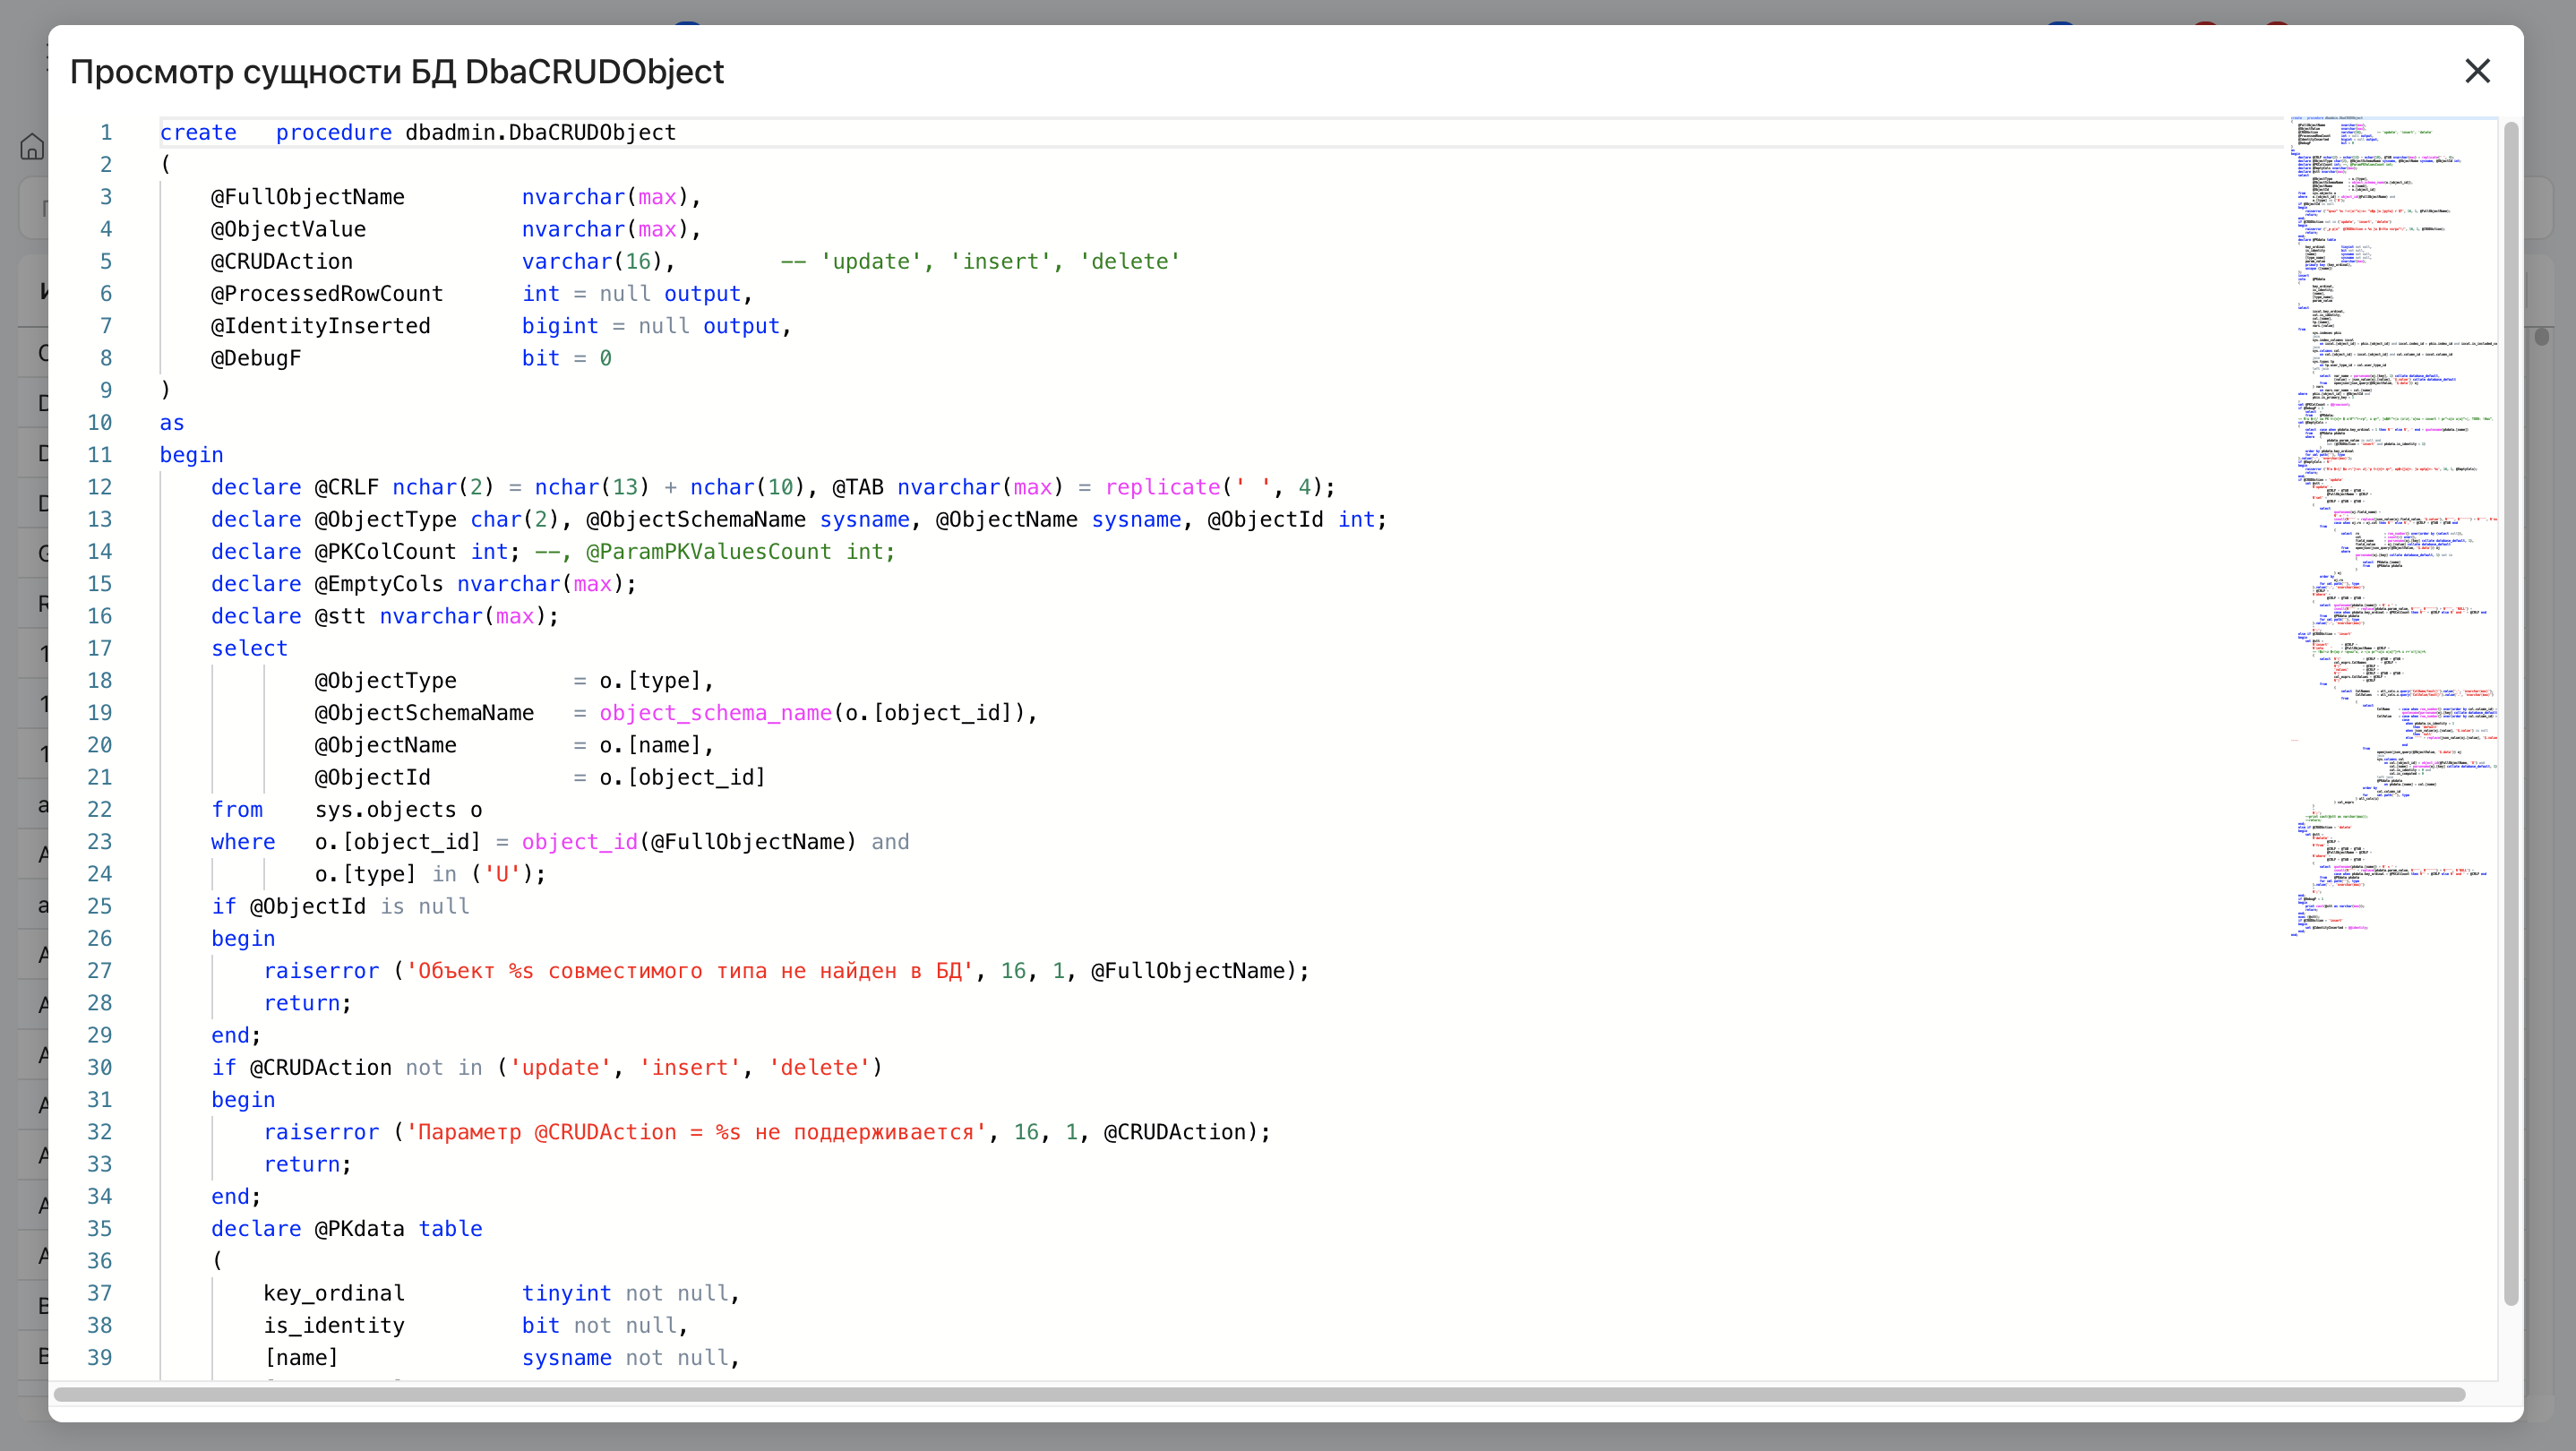2576x1451 pixels.
Task: Click 'if @ObjectId is null' on line 25
Action: (x=340, y=907)
